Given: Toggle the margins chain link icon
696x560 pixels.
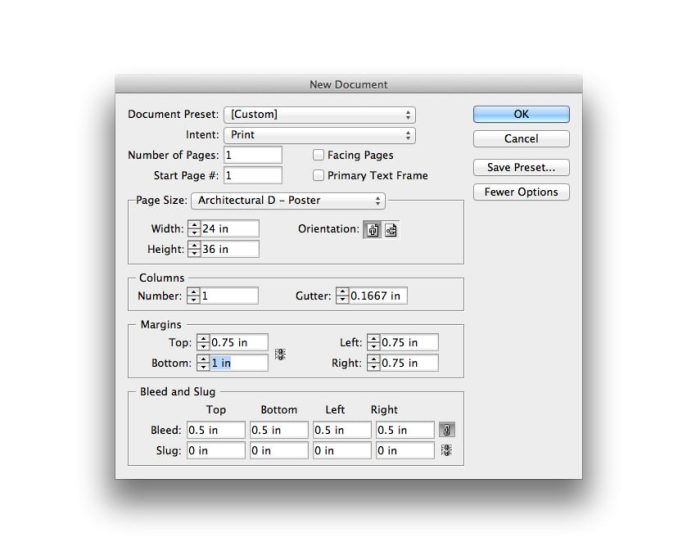Looking at the screenshot, I should coord(280,354).
